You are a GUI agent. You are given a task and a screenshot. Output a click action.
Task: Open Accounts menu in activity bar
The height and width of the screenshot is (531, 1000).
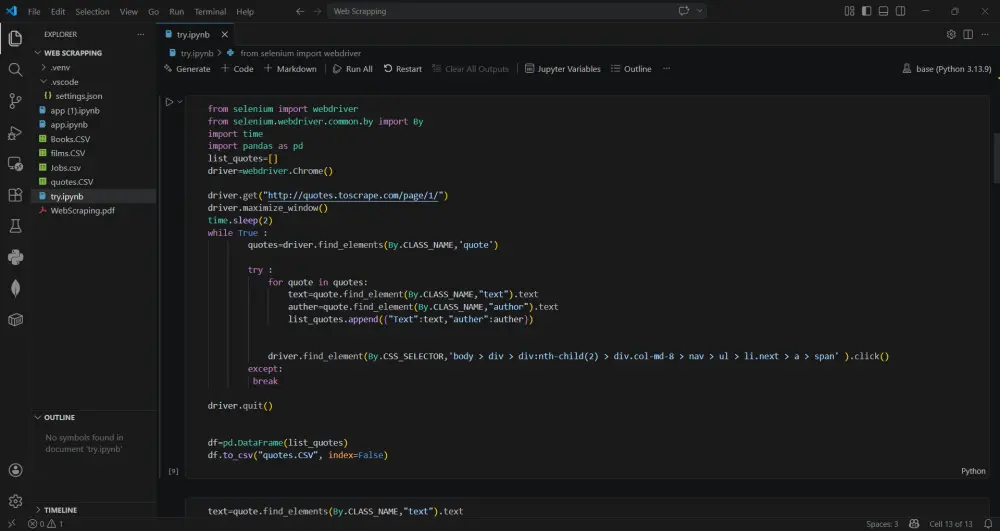tap(15, 470)
